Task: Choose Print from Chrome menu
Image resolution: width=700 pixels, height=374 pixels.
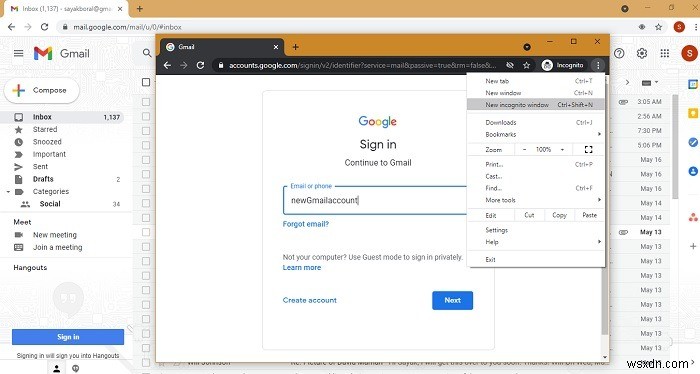Action: pos(536,164)
